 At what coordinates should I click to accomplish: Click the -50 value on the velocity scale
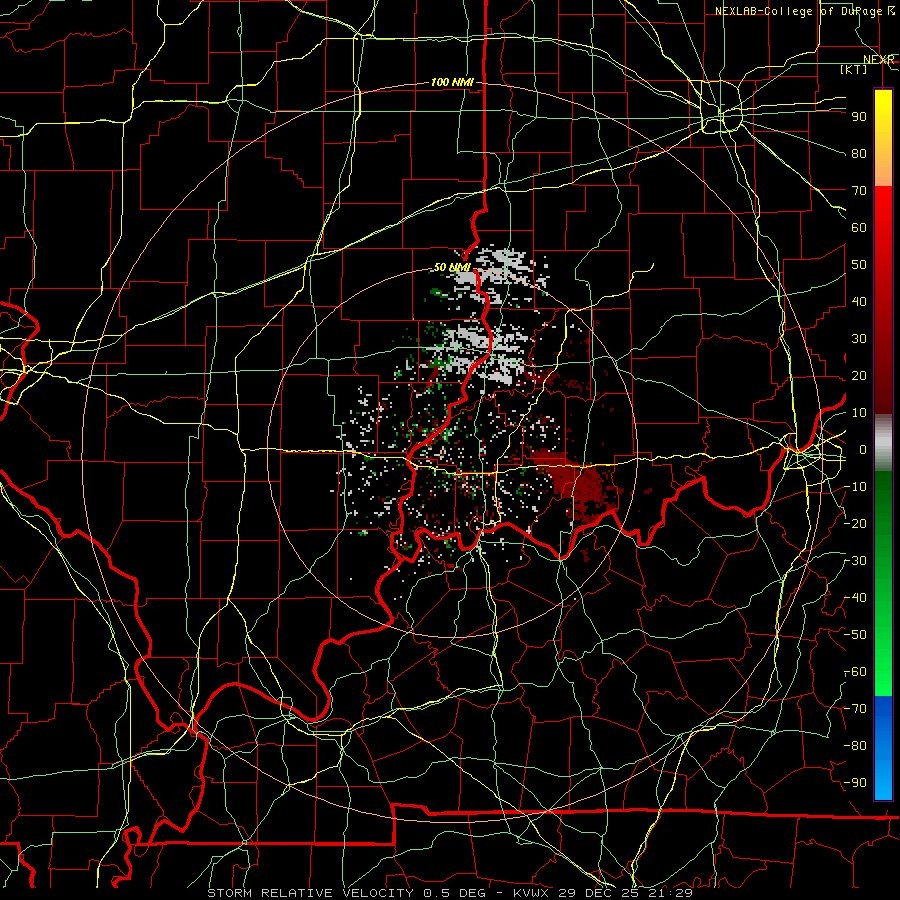tap(855, 635)
